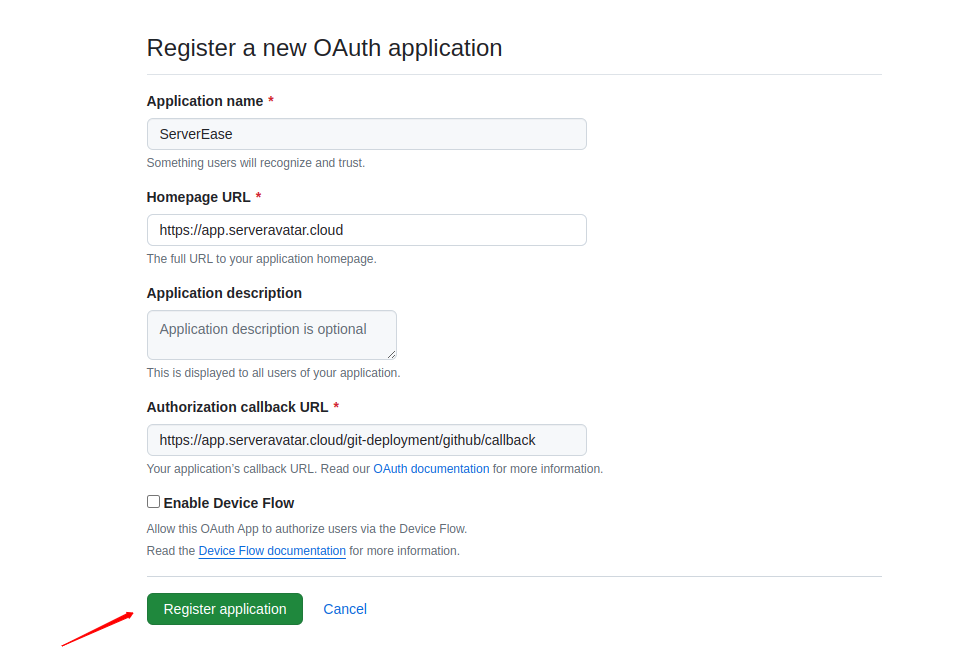
Task: Click the "Application name" label
Action: (x=205, y=101)
